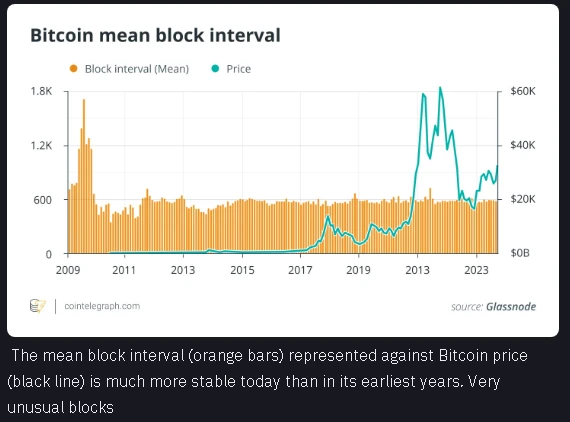Viewport: 570px width, 422px height.
Task: Select the 2015 x-axis label
Action: point(242,270)
